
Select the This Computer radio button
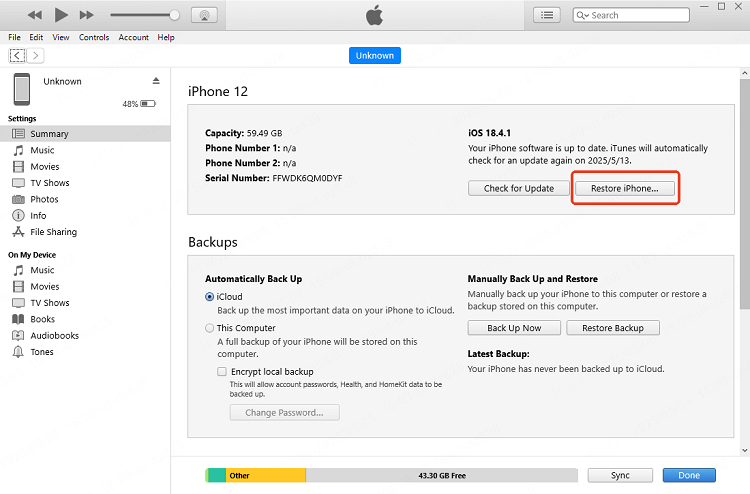[209, 328]
